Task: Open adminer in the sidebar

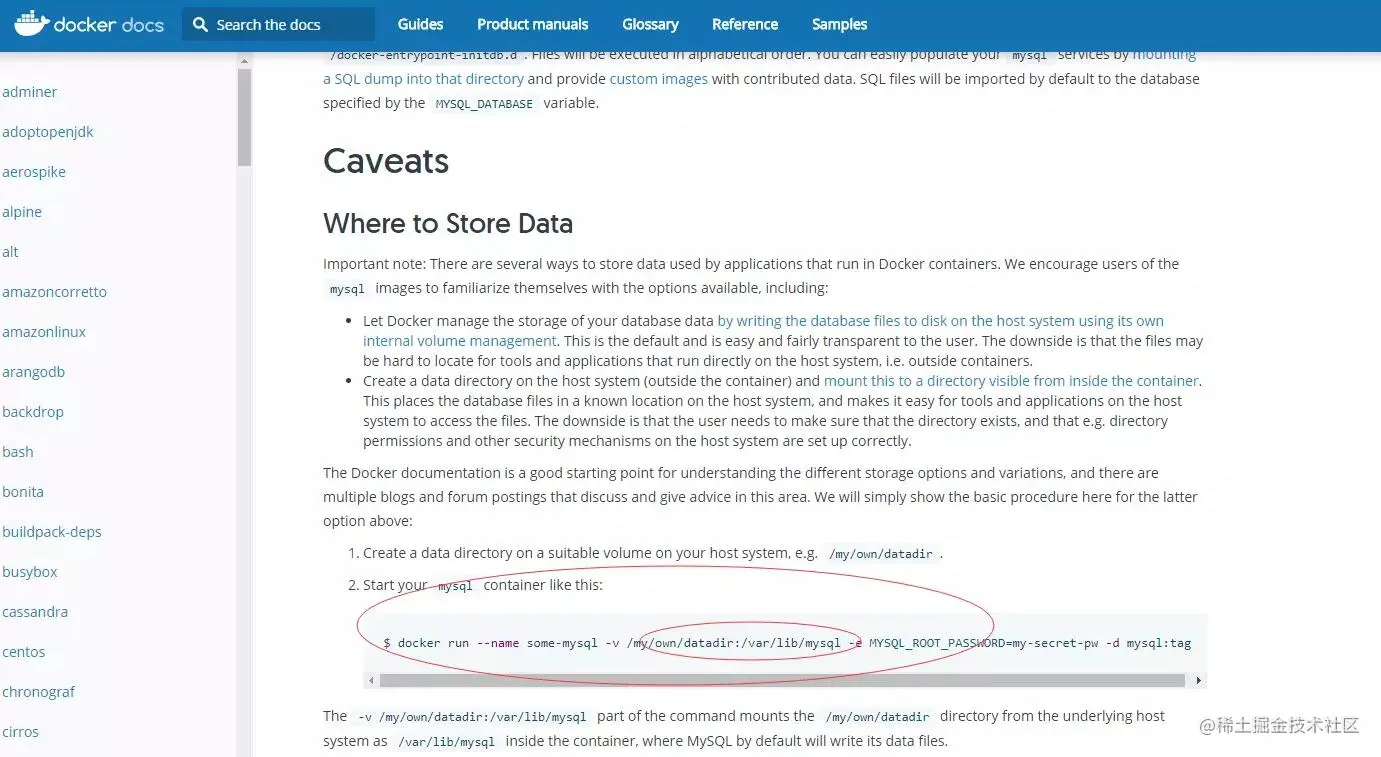Action: 30,92
